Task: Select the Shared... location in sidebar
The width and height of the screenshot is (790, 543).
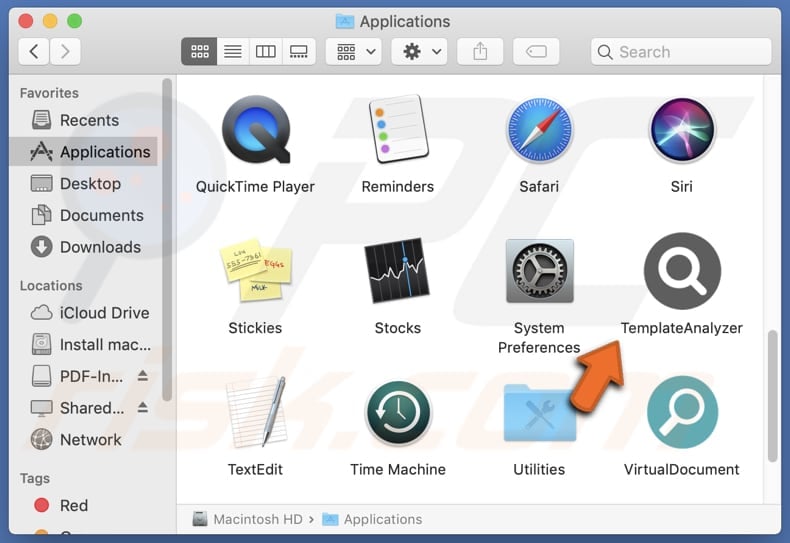Action: click(x=77, y=408)
